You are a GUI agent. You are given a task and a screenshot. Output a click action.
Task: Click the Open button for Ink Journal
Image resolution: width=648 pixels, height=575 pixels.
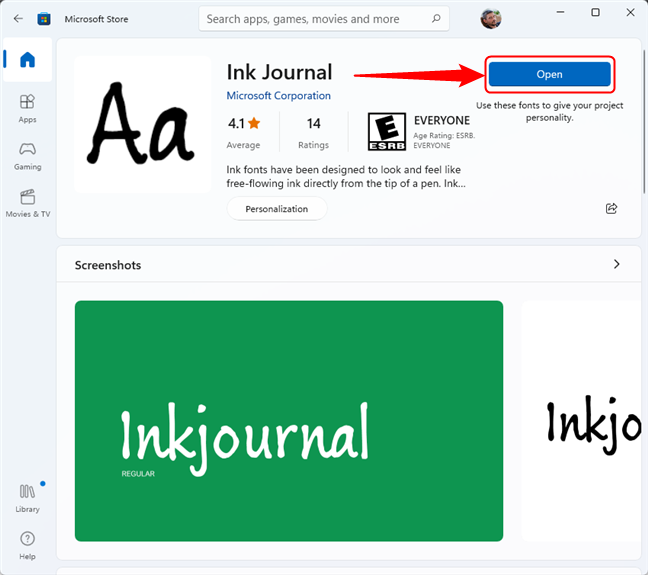549,74
